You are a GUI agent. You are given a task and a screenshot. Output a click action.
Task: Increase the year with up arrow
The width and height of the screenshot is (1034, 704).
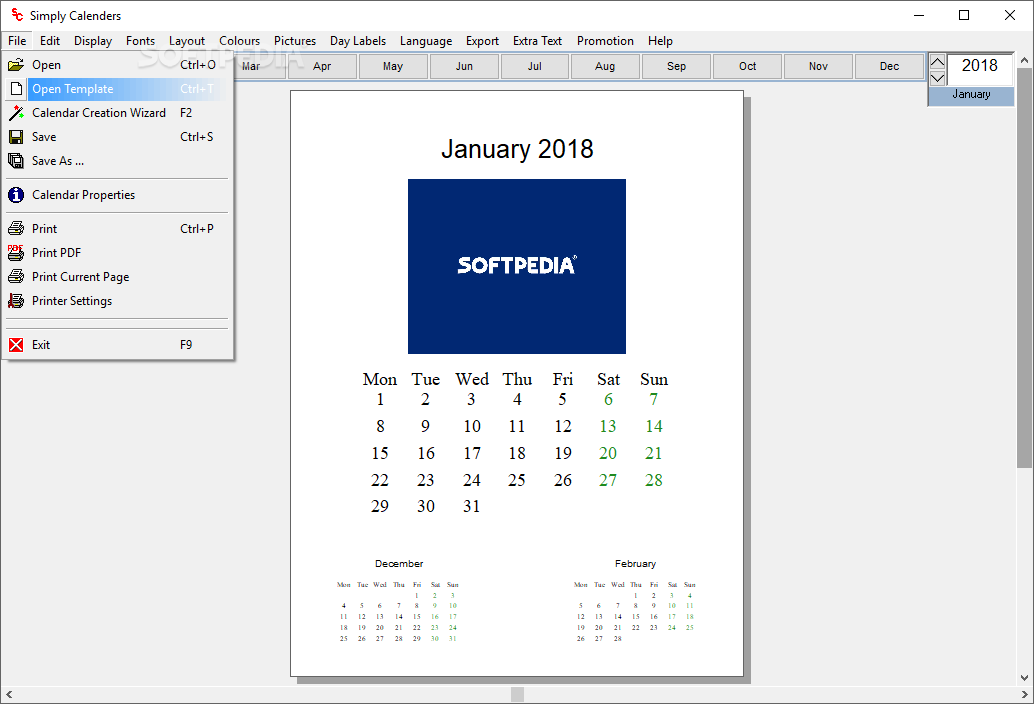937,62
